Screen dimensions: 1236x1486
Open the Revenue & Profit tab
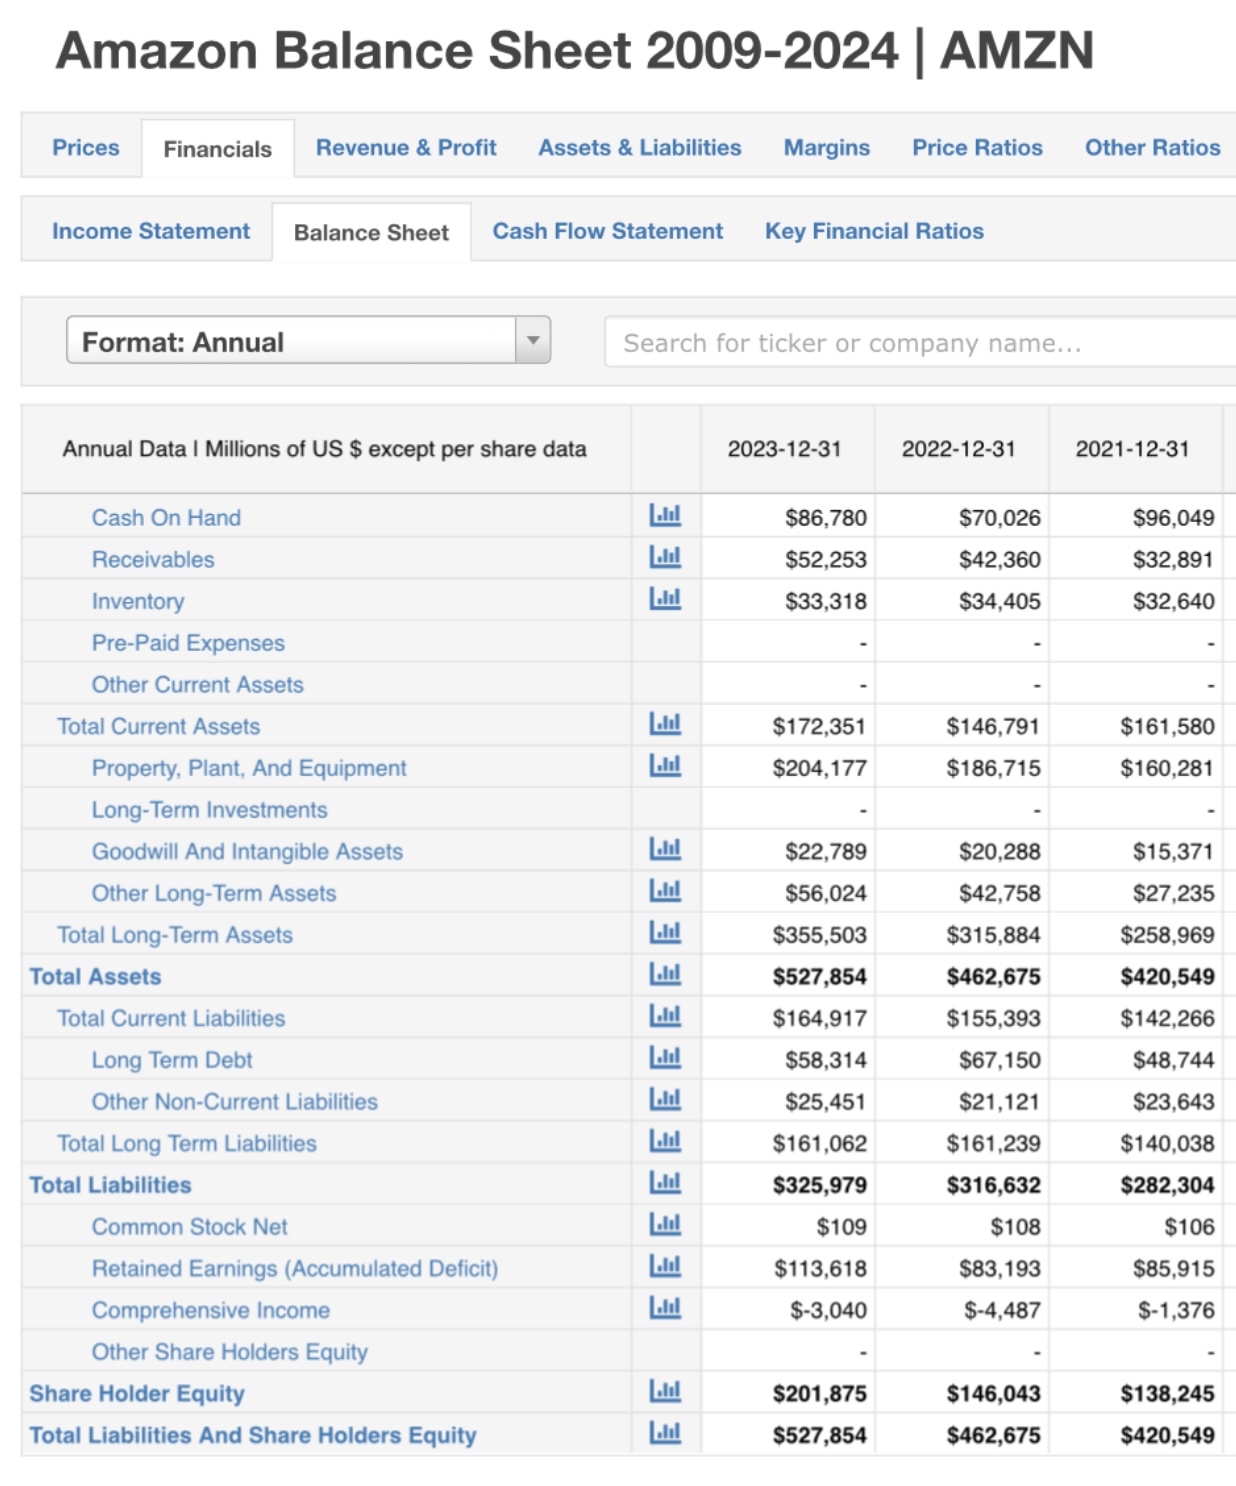[406, 147]
